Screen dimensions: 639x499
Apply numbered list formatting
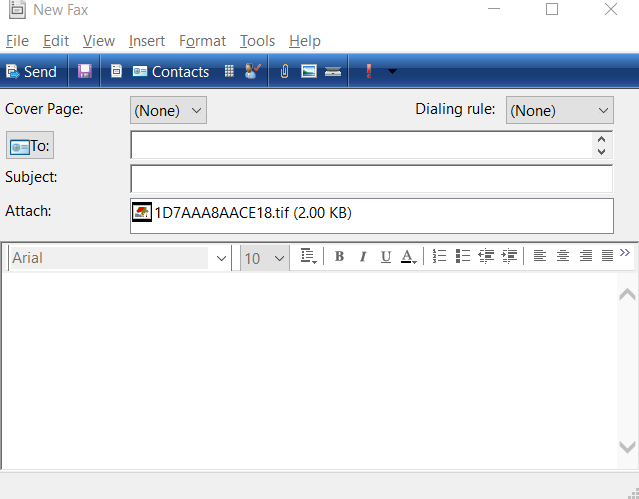click(439, 256)
